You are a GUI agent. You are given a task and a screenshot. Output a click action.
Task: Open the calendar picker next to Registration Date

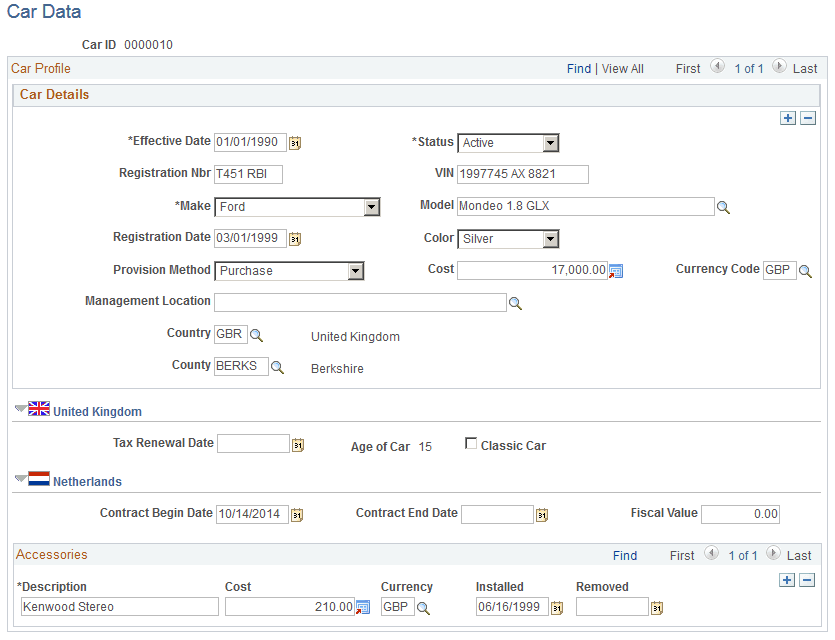click(x=294, y=238)
